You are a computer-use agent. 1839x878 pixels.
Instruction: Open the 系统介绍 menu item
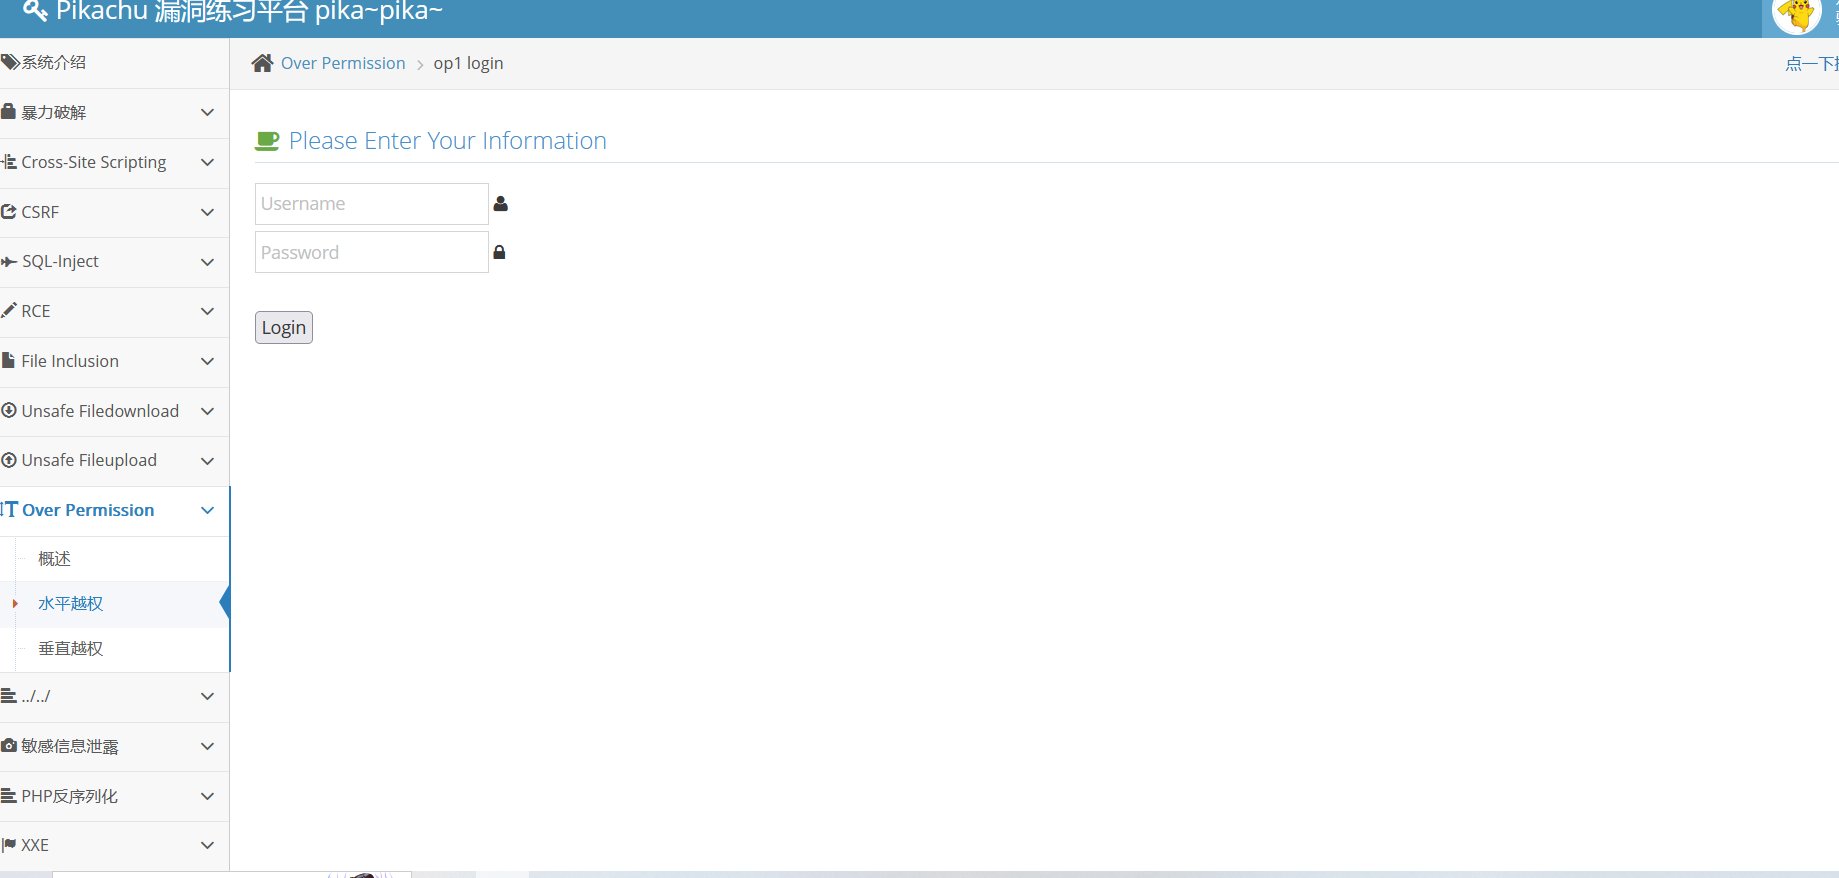(54, 62)
